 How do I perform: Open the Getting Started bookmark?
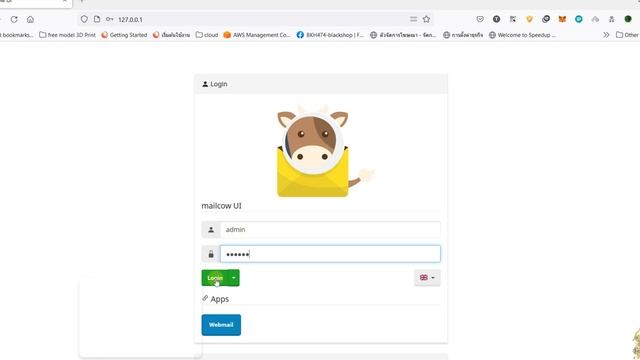click(124, 35)
